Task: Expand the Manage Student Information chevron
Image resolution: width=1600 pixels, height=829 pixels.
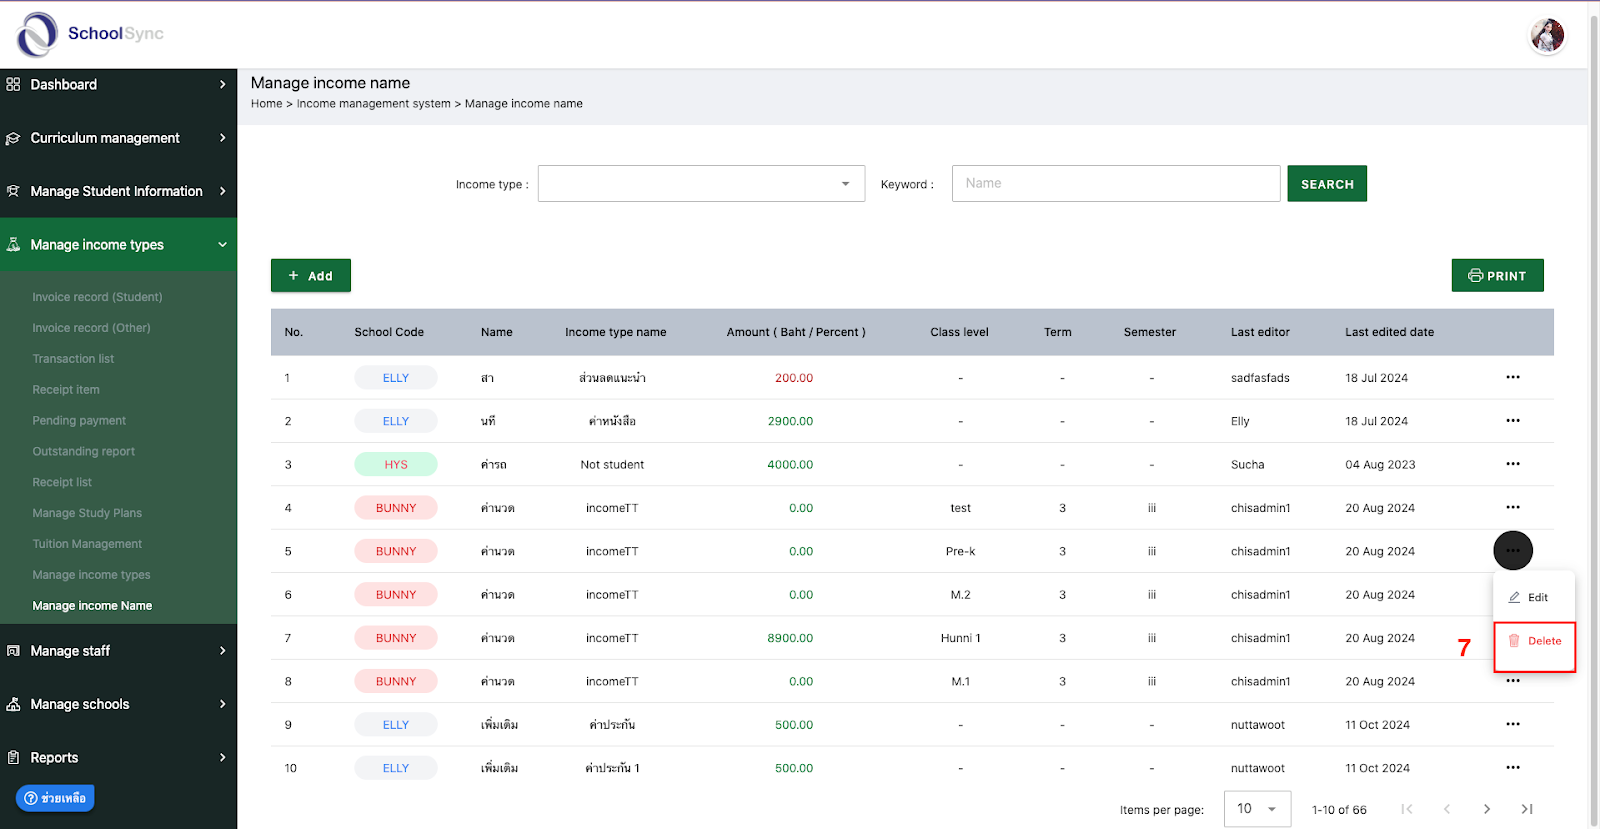Action: tap(223, 191)
